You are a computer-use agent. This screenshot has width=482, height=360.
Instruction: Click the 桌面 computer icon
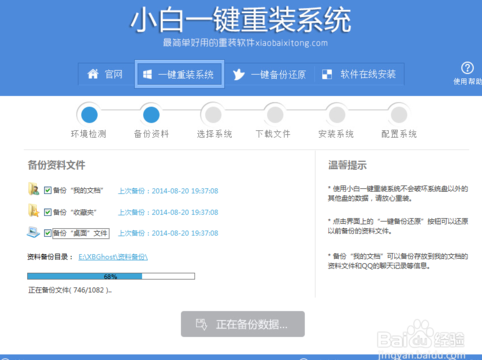[33, 232]
